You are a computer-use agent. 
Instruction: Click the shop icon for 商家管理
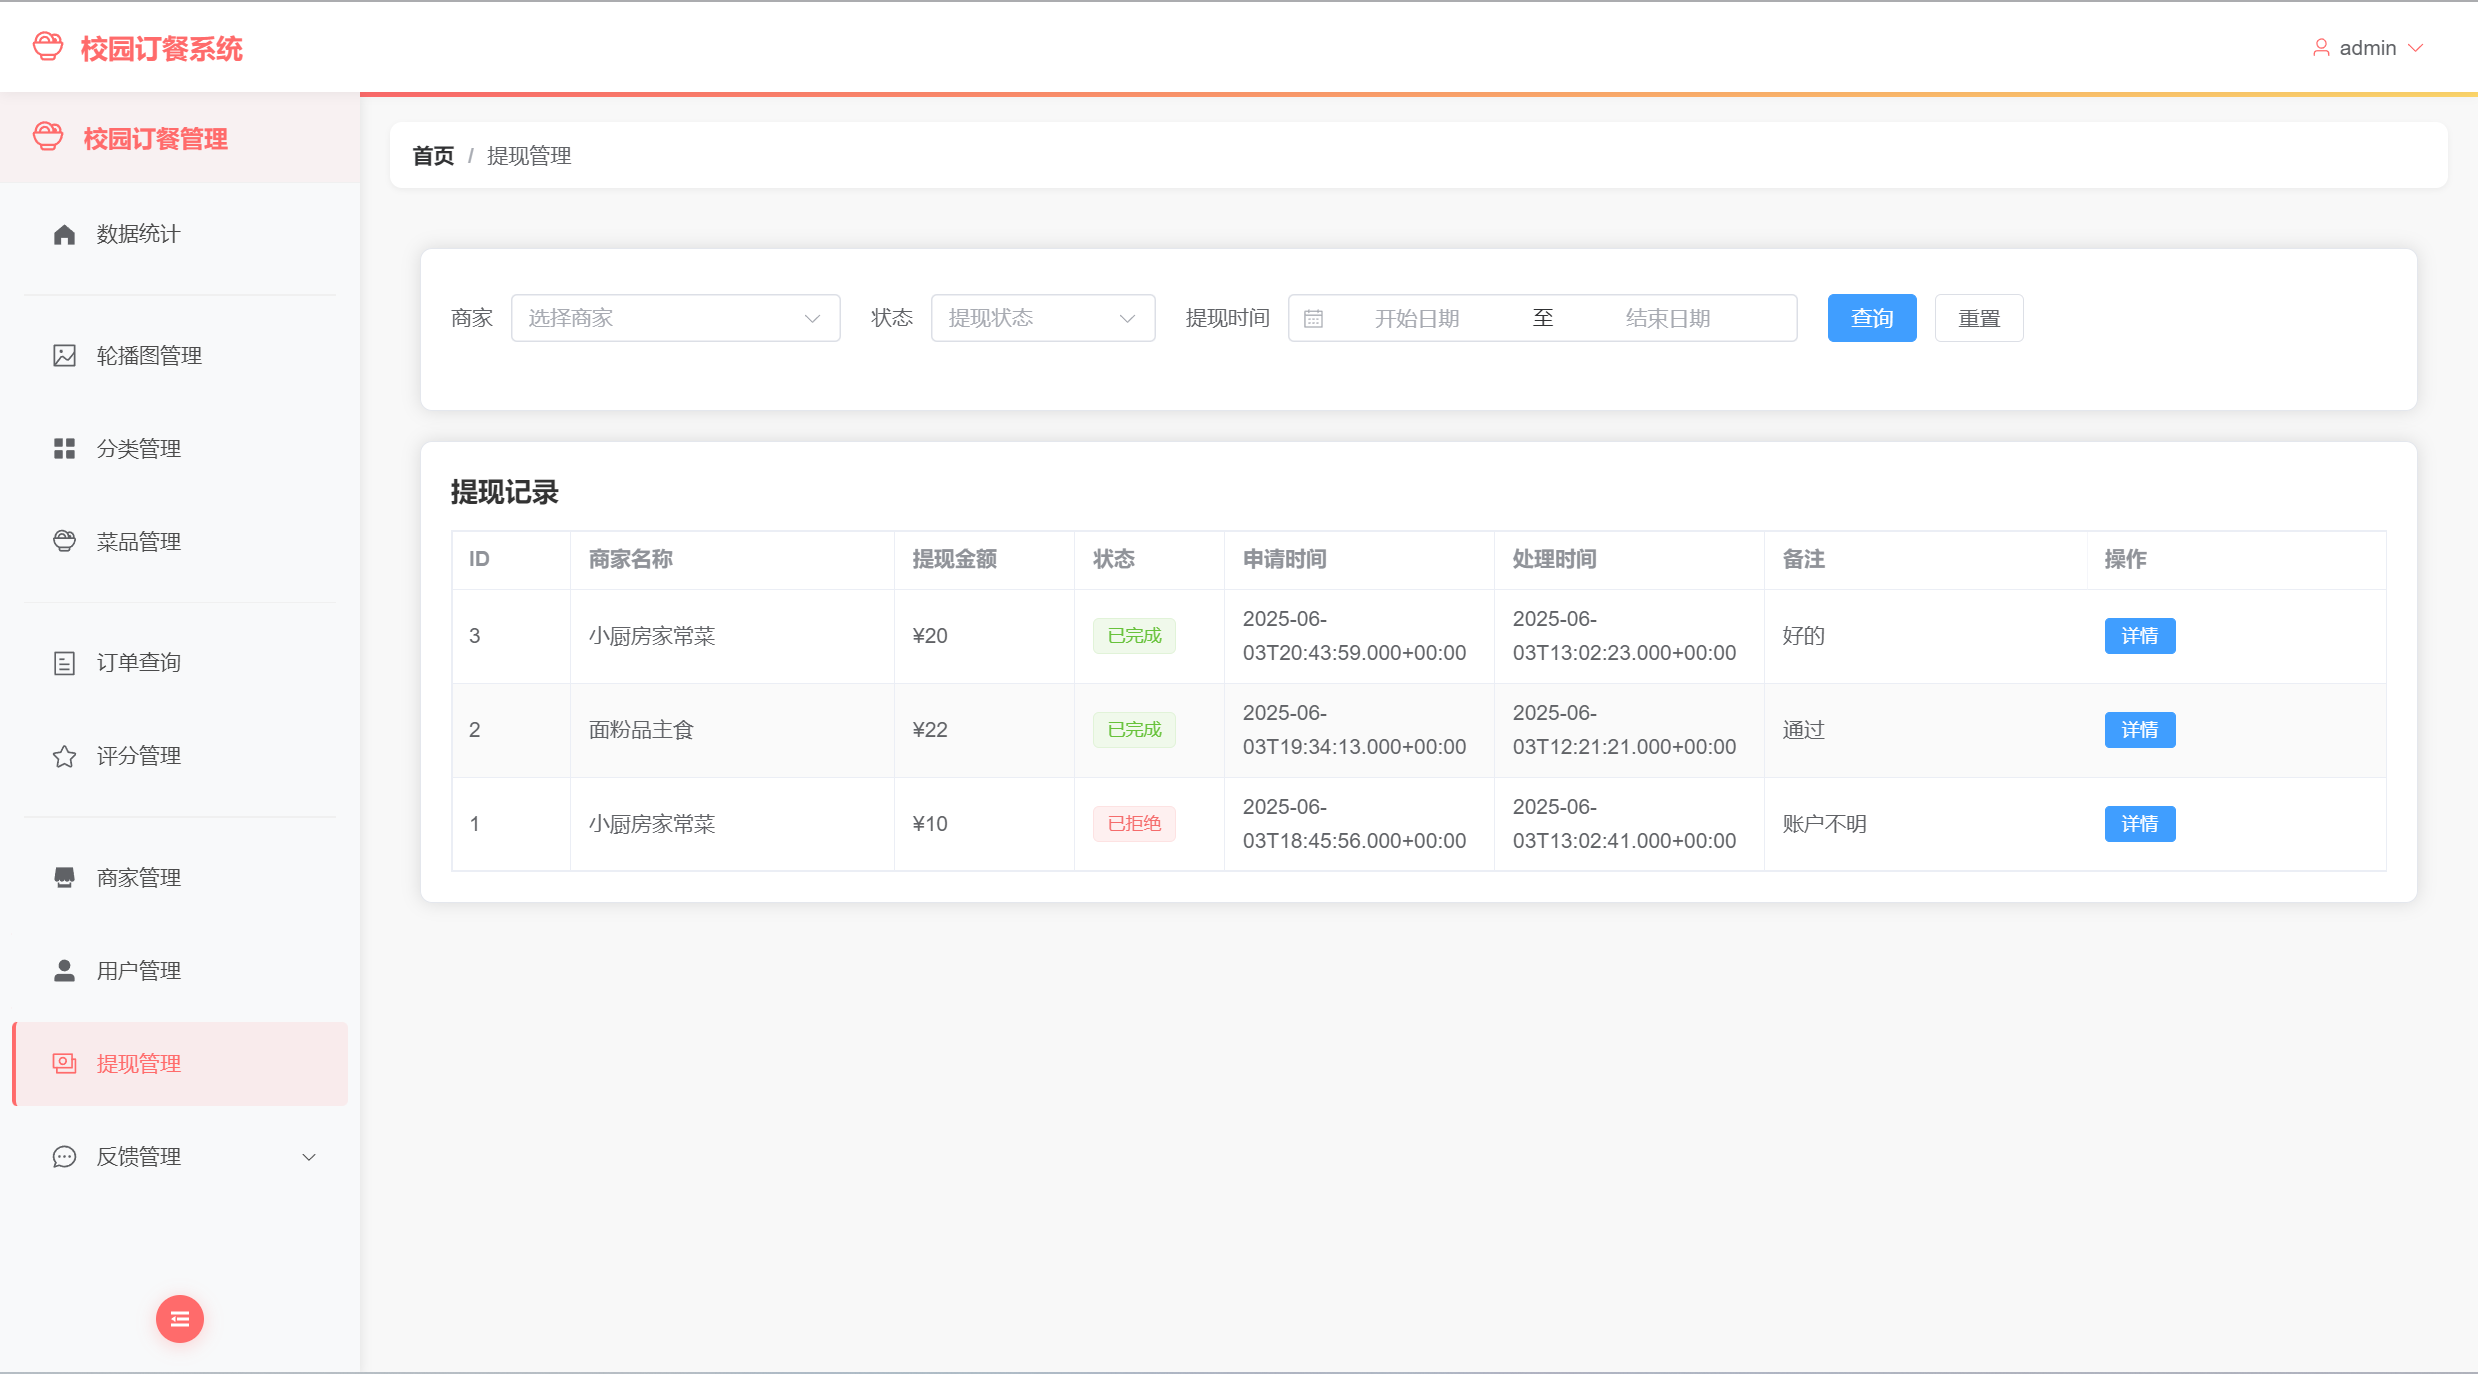point(64,878)
